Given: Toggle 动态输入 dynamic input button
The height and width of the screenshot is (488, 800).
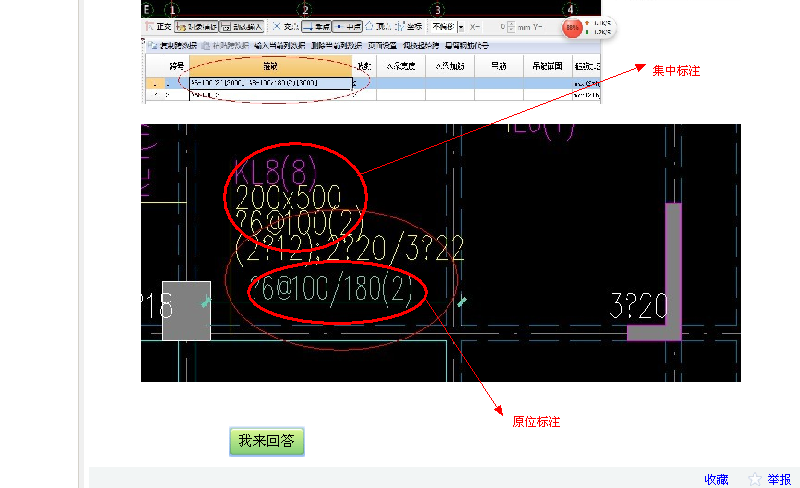Looking at the screenshot, I should point(242,27).
